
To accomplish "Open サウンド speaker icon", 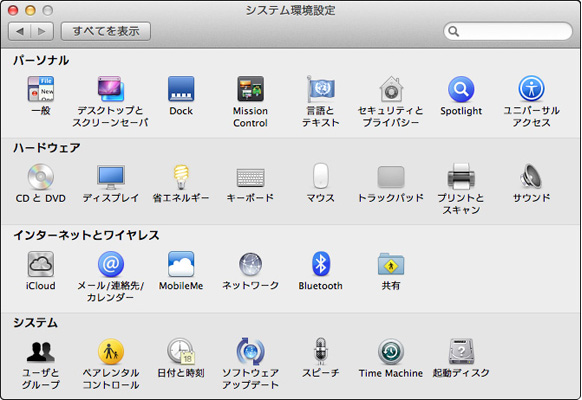I will click(x=531, y=177).
